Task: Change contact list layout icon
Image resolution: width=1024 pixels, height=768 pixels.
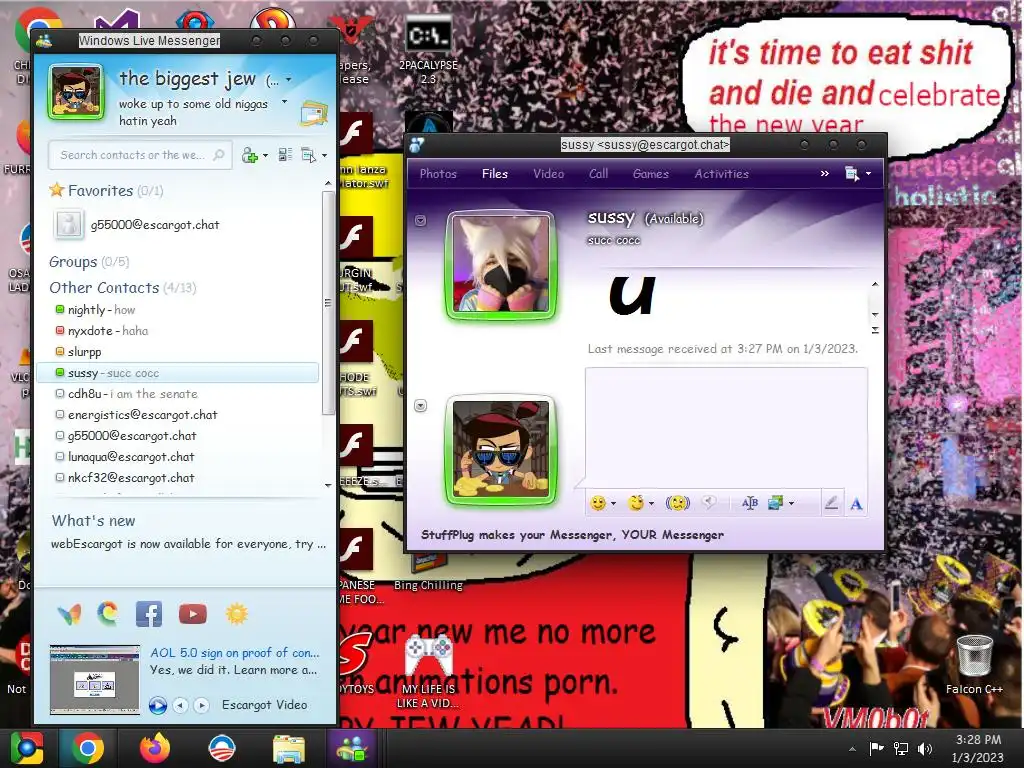Action: [x=285, y=155]
